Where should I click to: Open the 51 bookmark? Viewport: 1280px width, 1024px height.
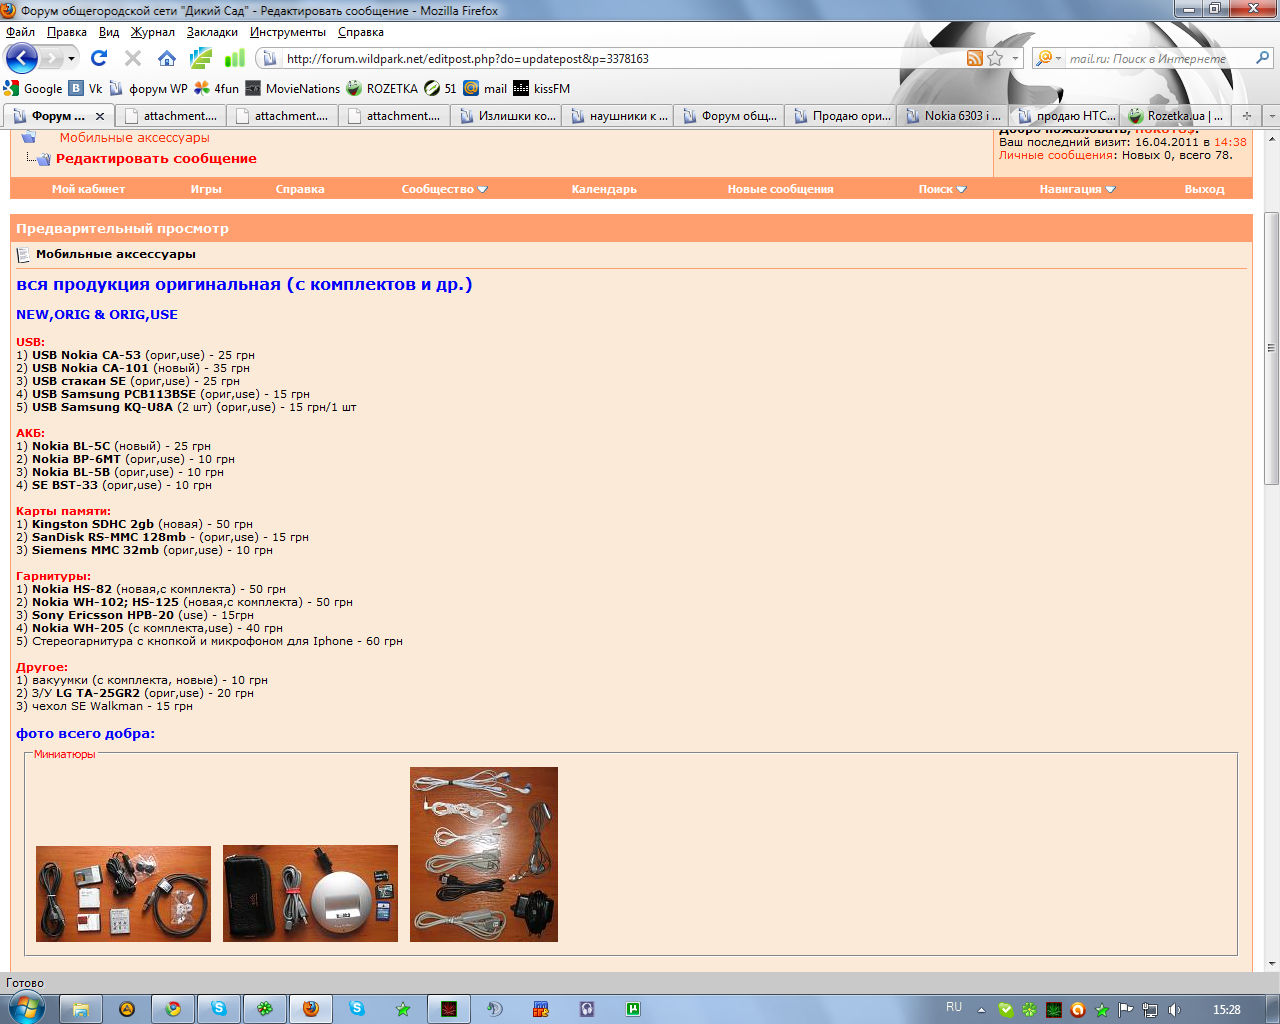click(x=440, y=88)
